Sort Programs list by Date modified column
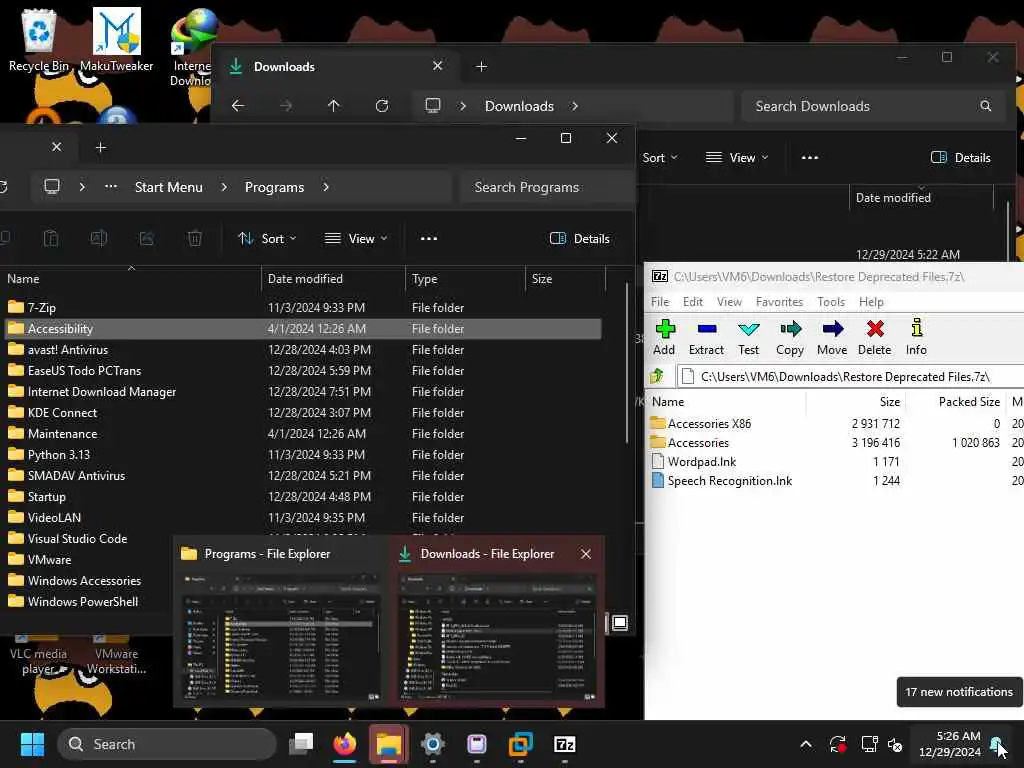 (333, 279)
